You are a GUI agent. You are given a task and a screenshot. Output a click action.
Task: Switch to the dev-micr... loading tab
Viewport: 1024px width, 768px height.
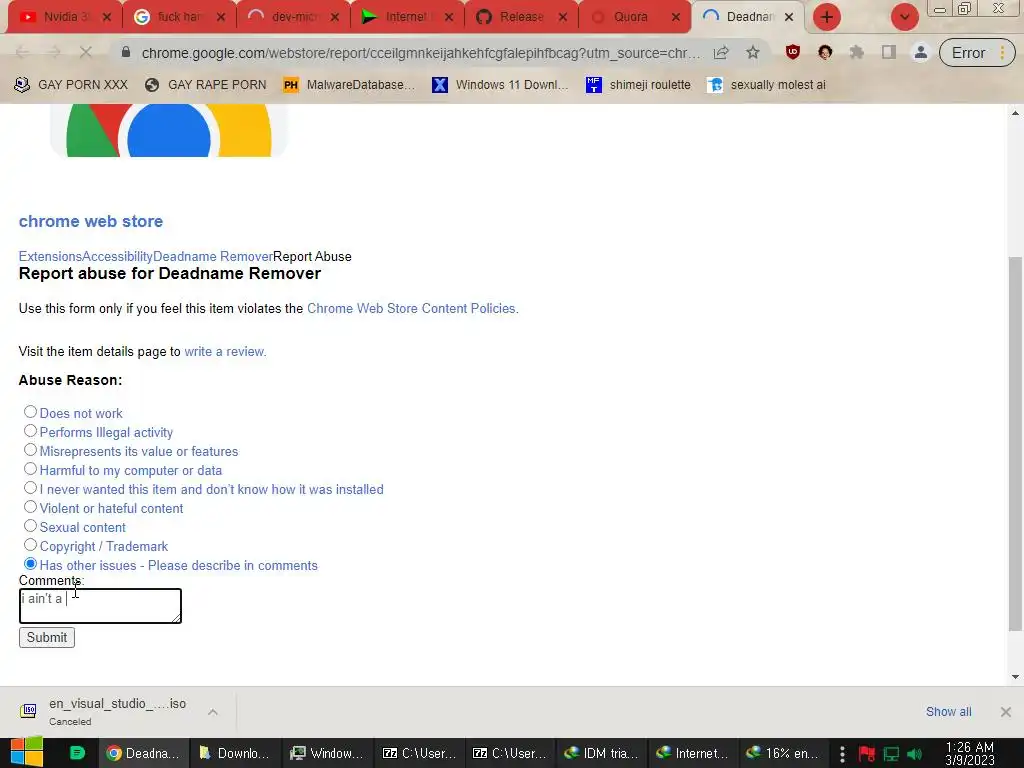click(293, 17)
